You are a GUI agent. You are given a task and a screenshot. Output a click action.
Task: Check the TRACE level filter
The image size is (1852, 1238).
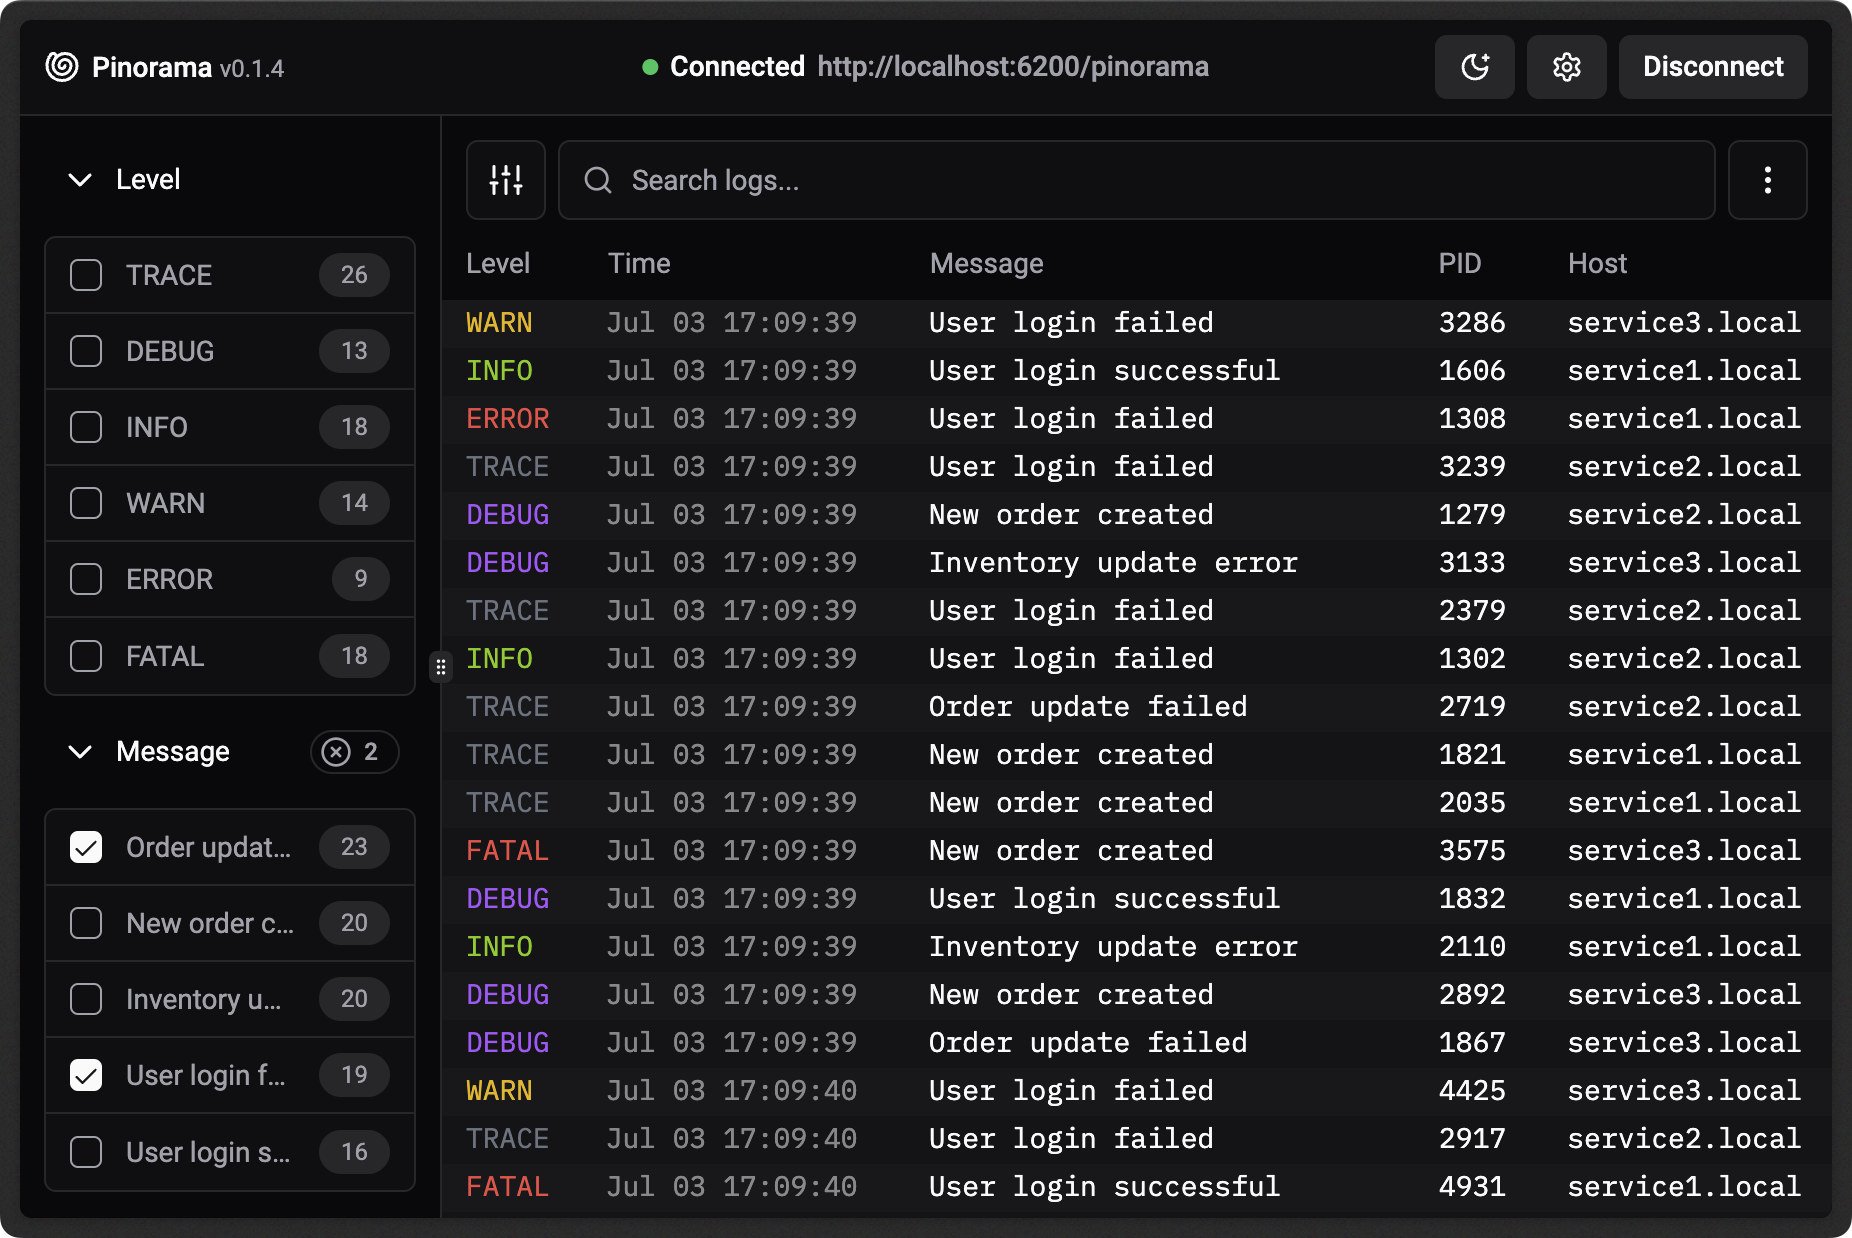point(86,275)
